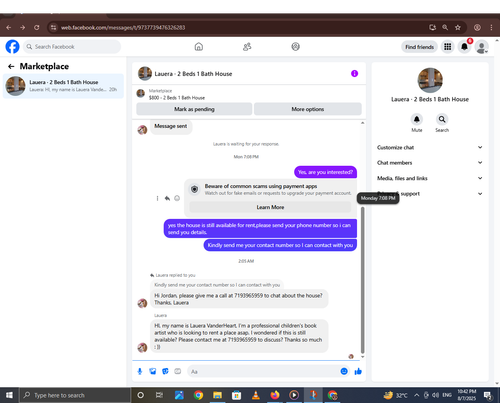Open Task View on taskbar

(159, 395)
